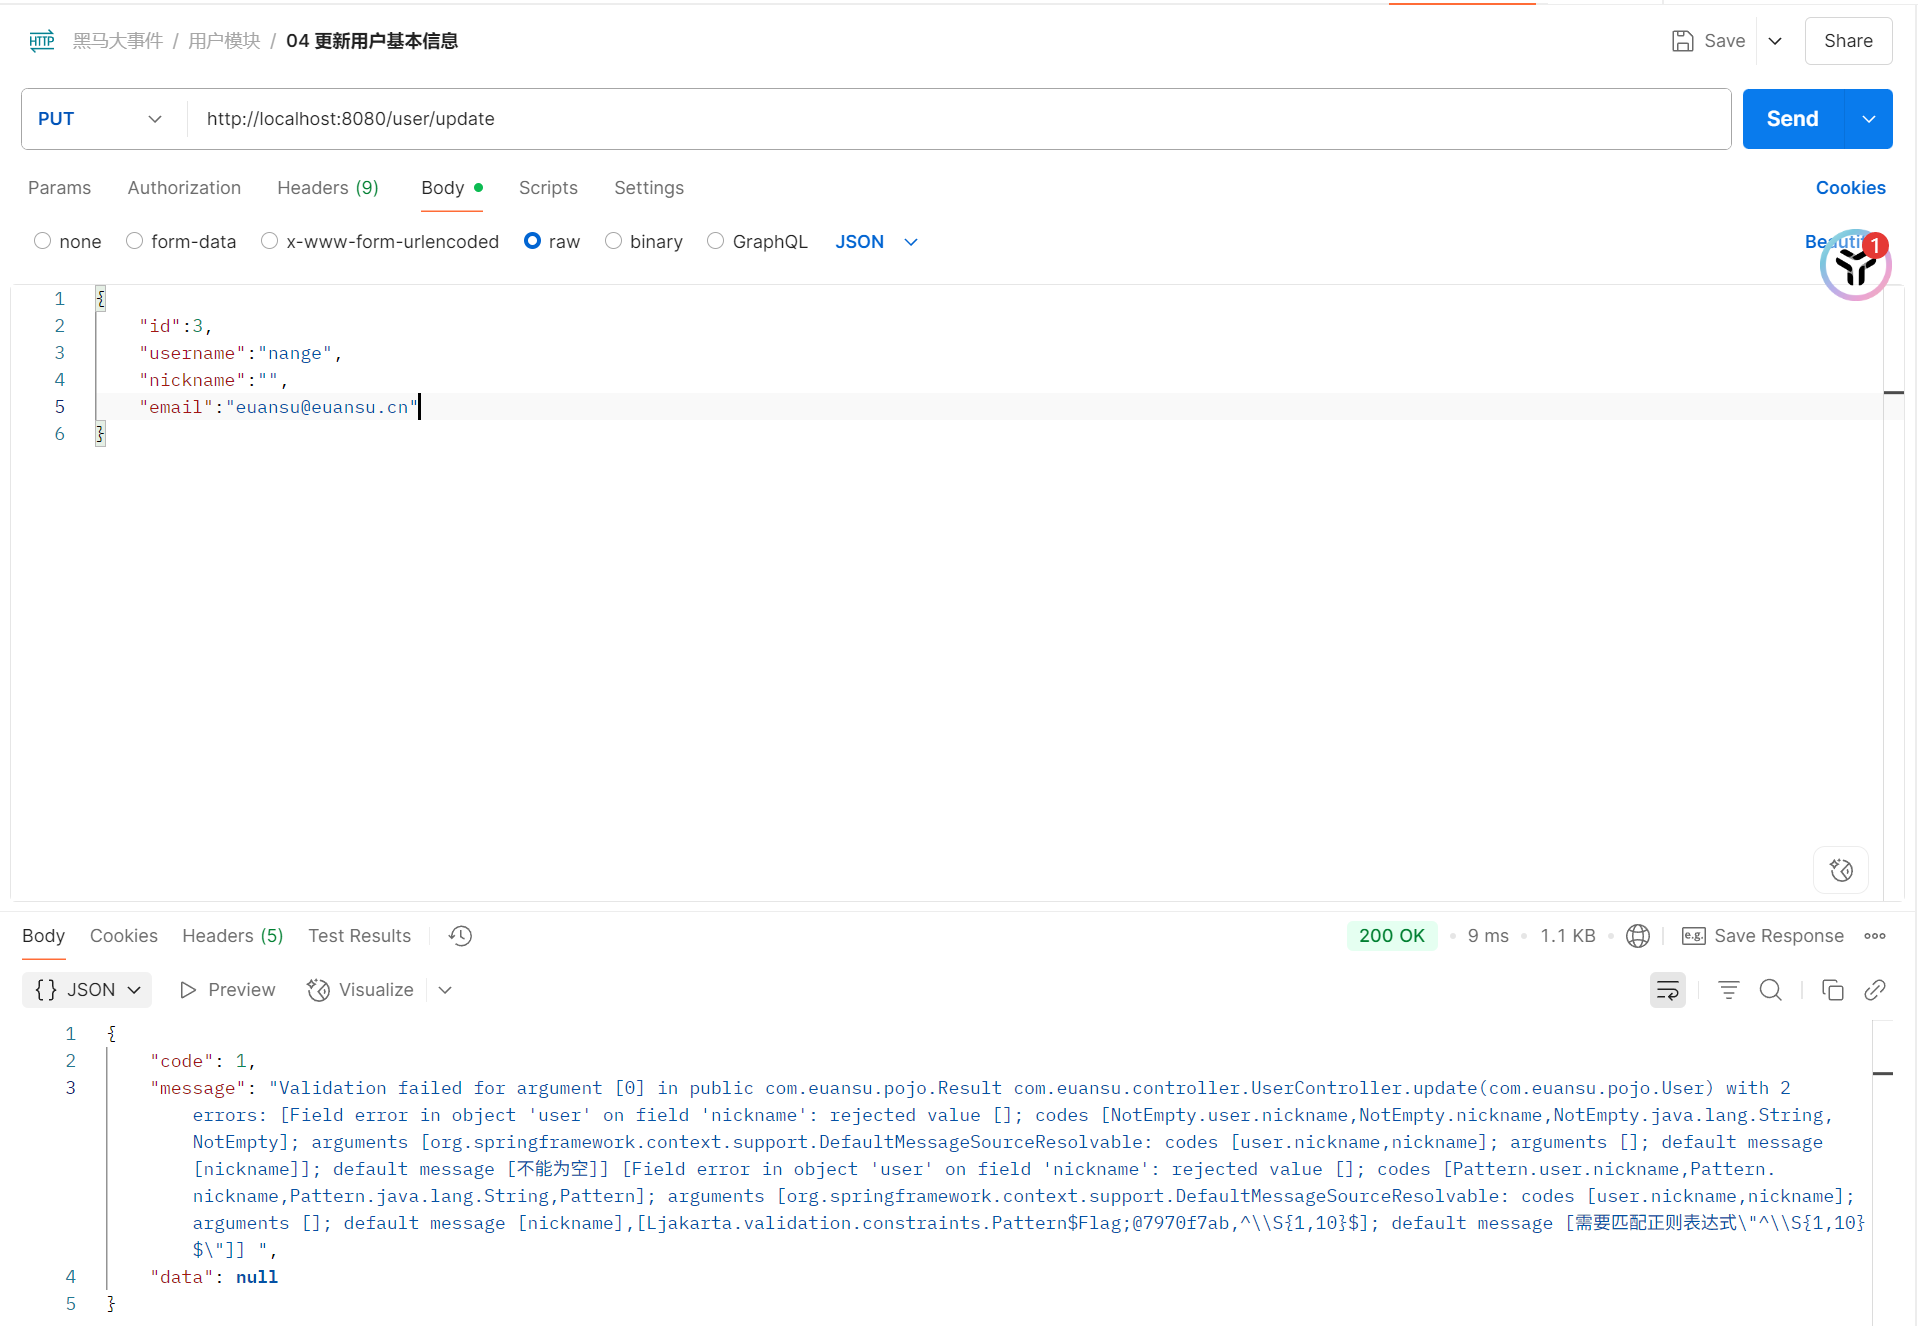
Task: Select the form-data body type
Action: click(x=134, y=241)
